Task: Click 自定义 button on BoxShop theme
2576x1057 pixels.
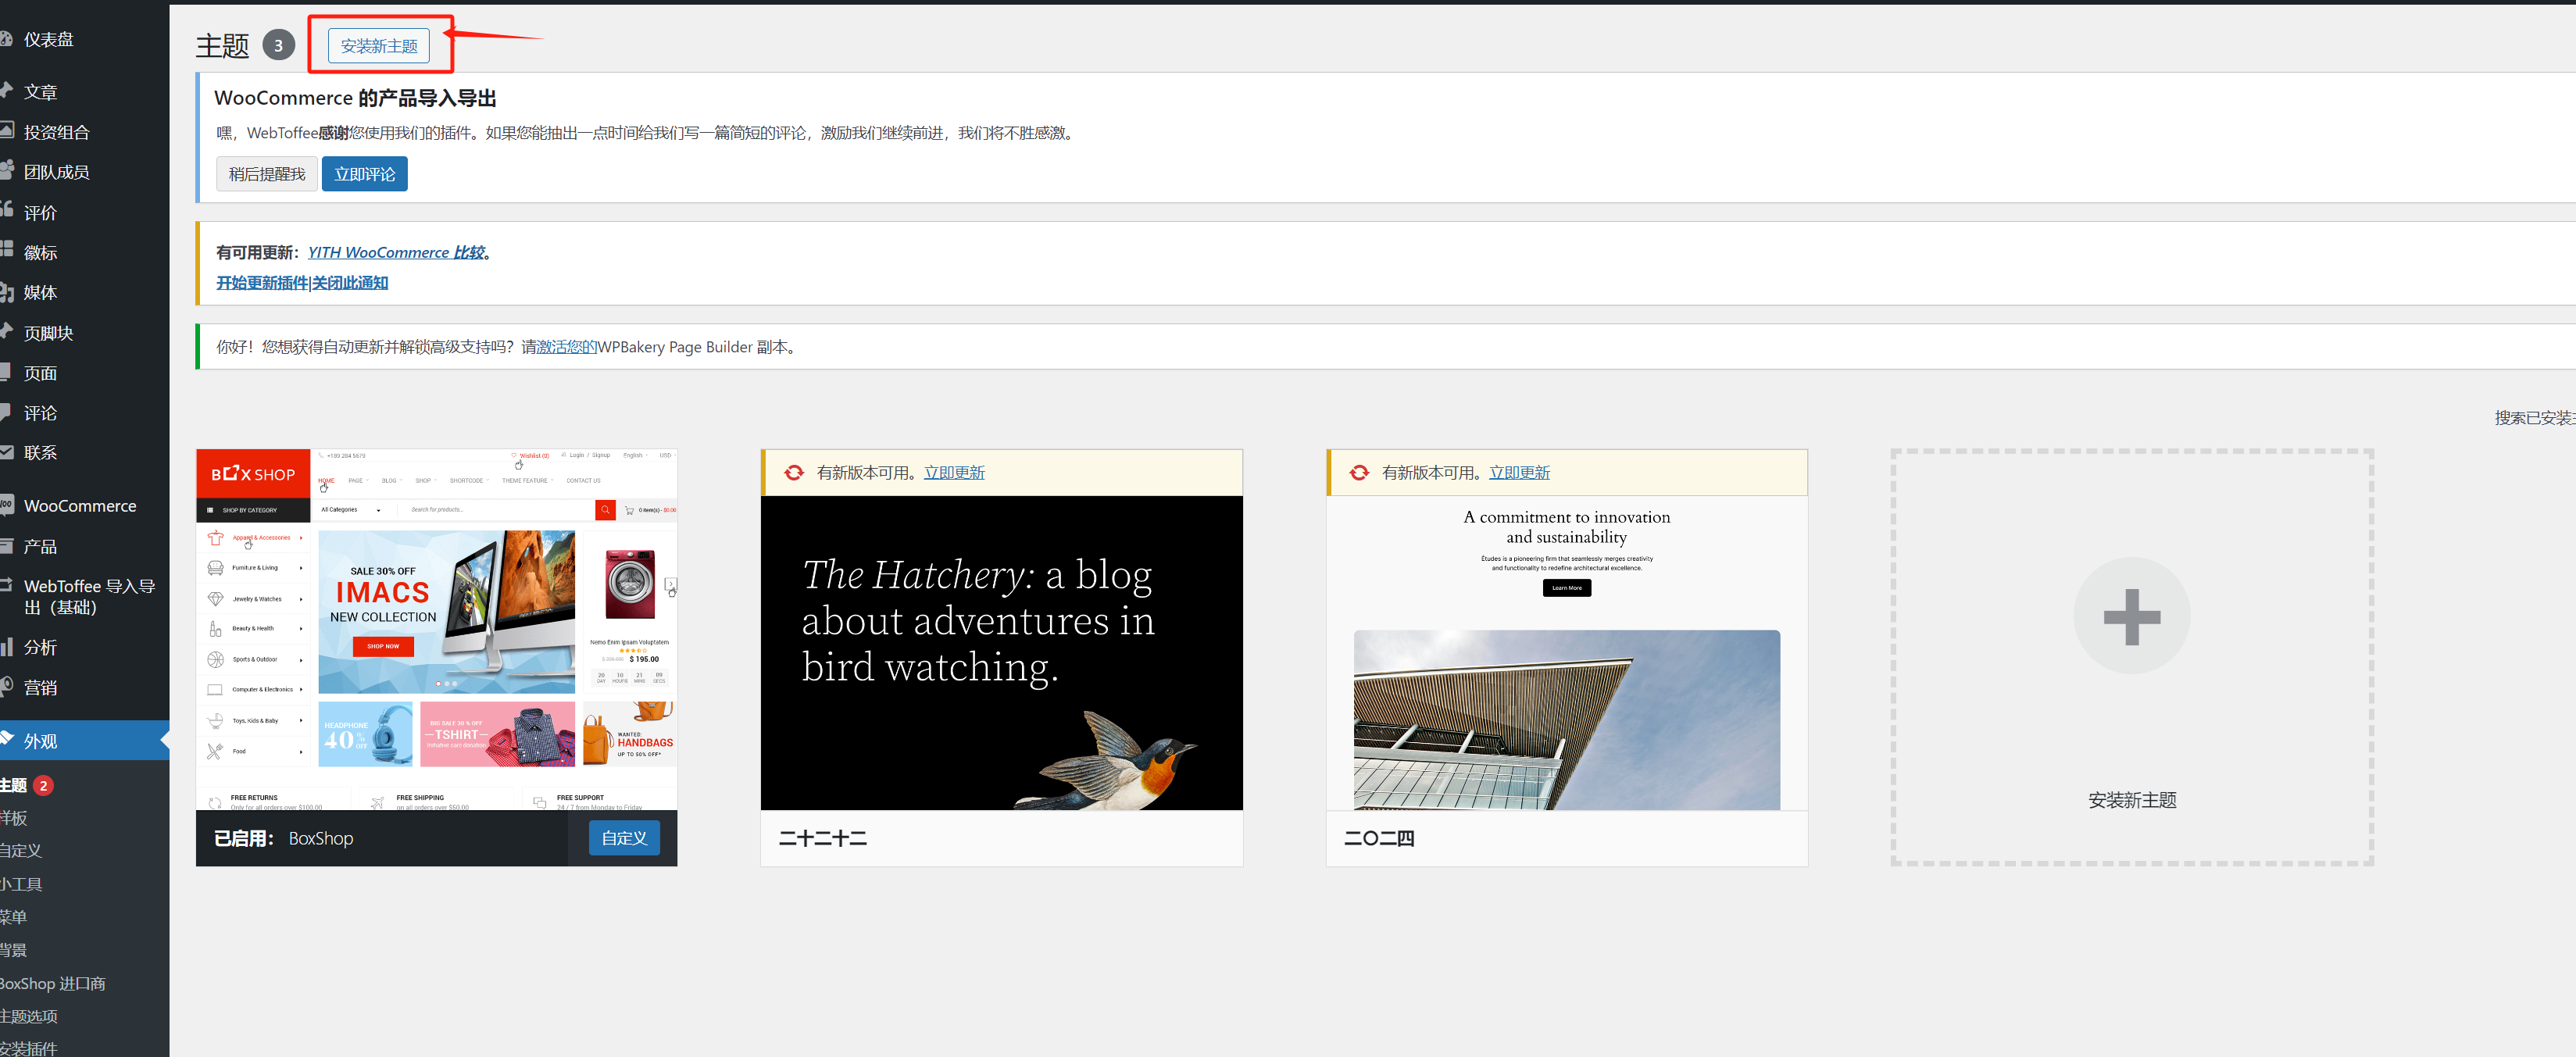Action: tap(624, 838)
